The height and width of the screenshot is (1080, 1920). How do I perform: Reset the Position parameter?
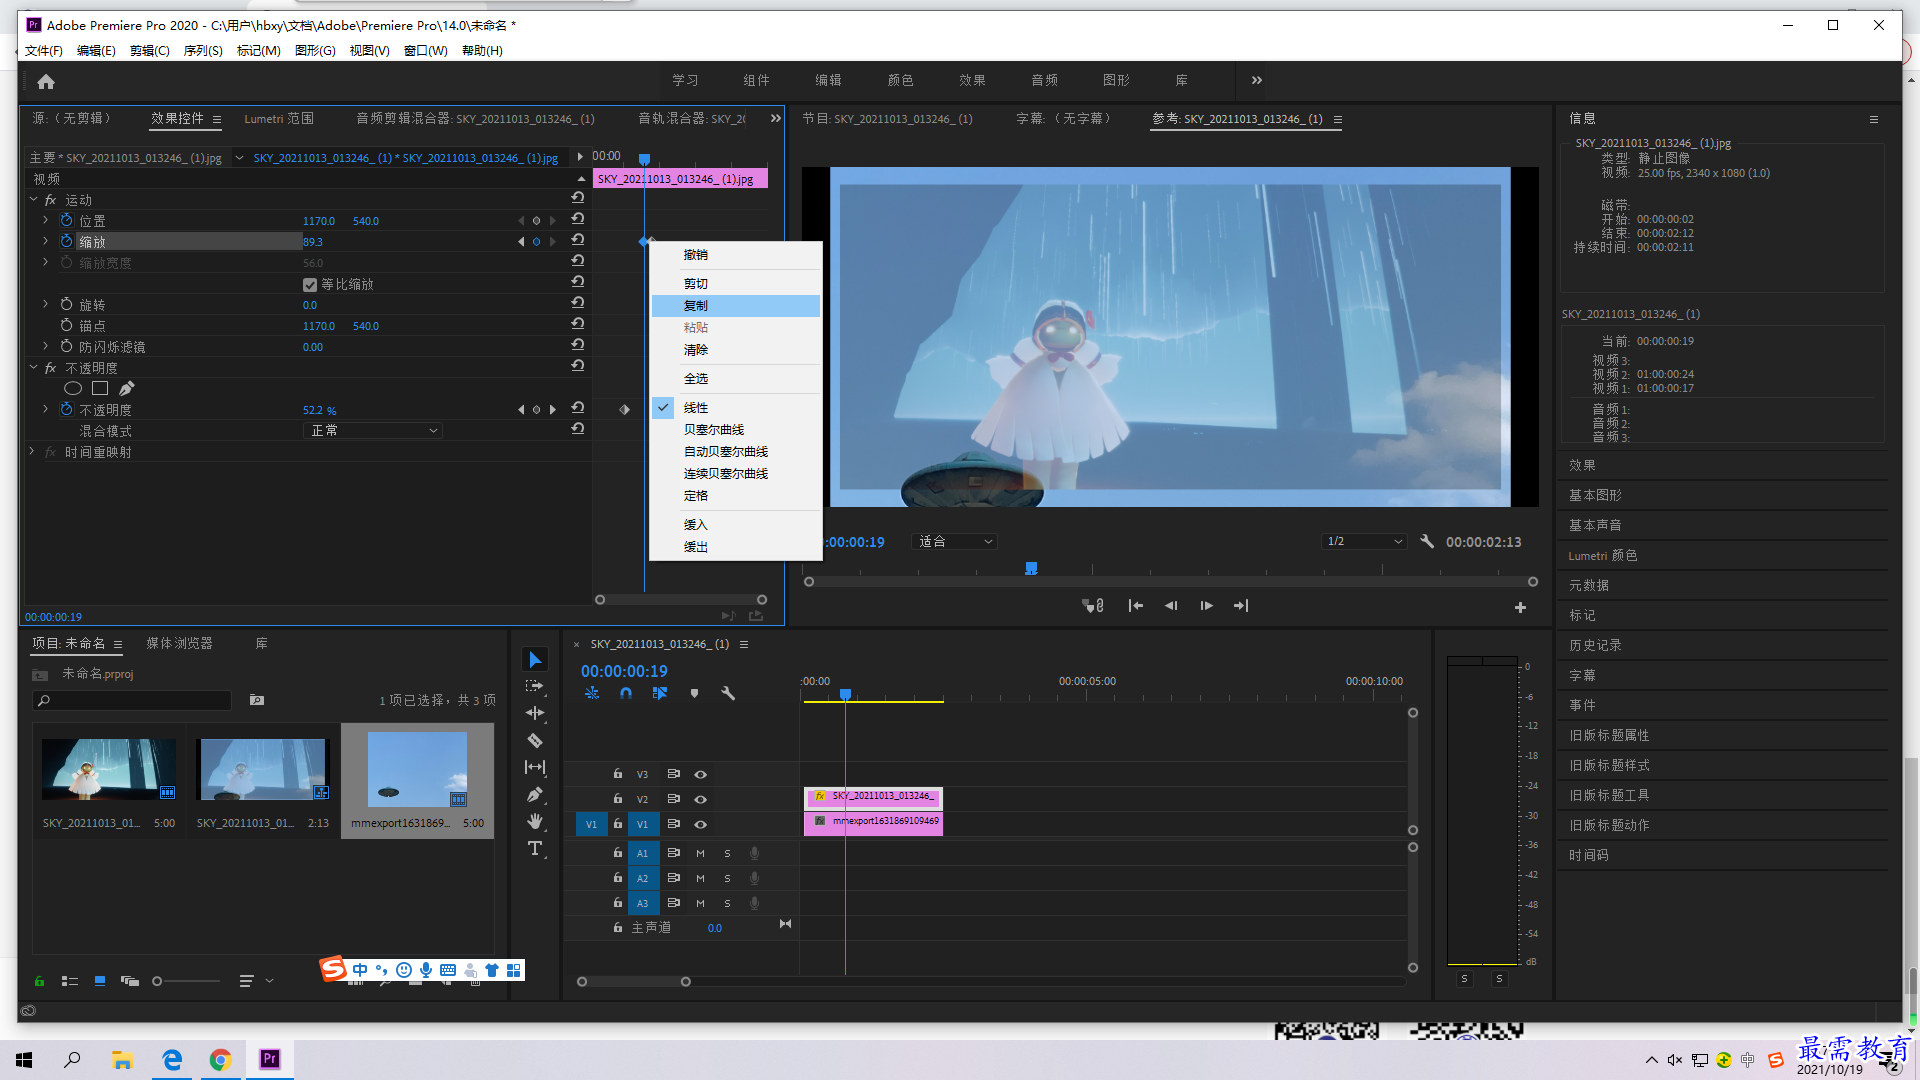coord(578,219)
